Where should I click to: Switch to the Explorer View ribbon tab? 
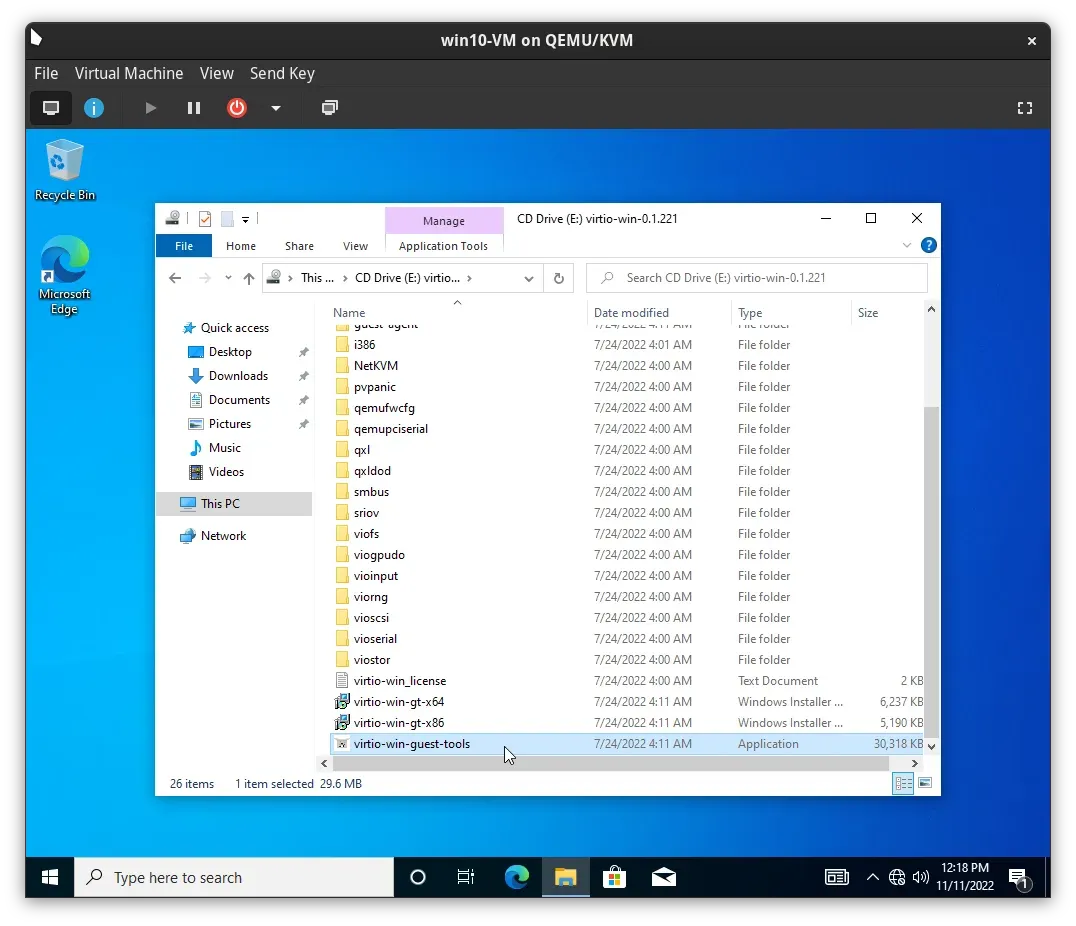point(355,246)
